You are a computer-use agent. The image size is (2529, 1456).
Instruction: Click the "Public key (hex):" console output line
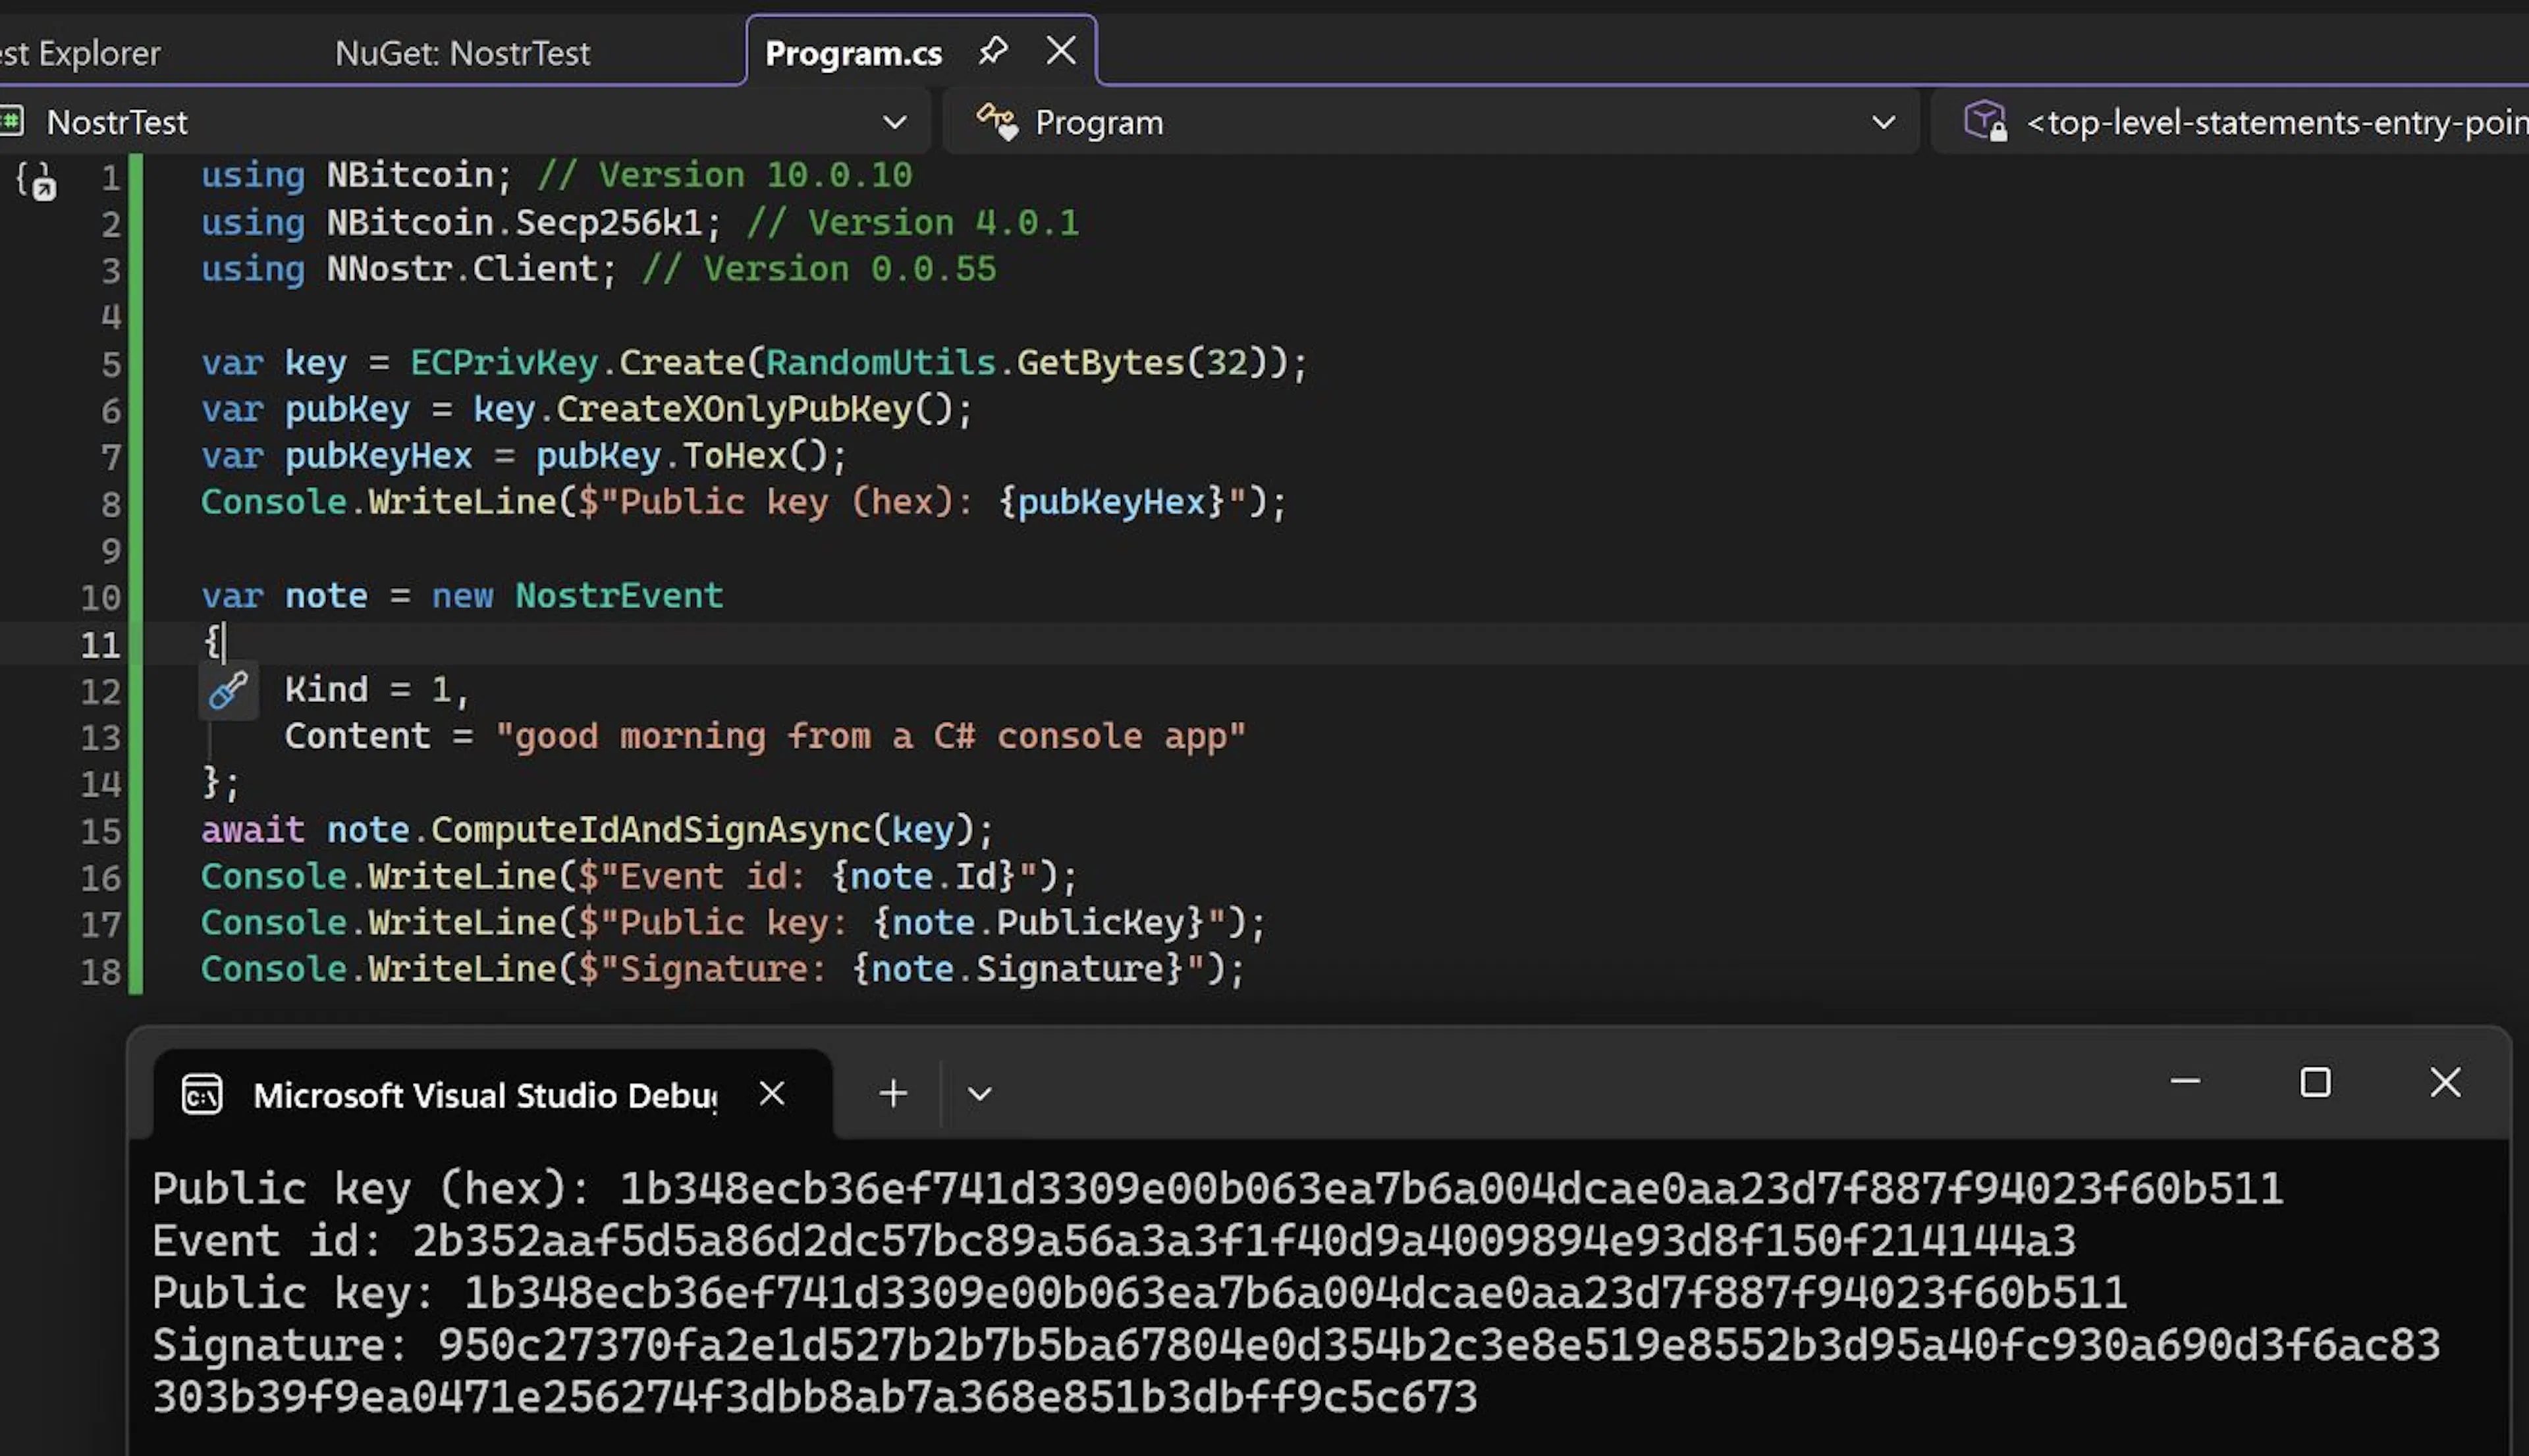(1218, 1189)
